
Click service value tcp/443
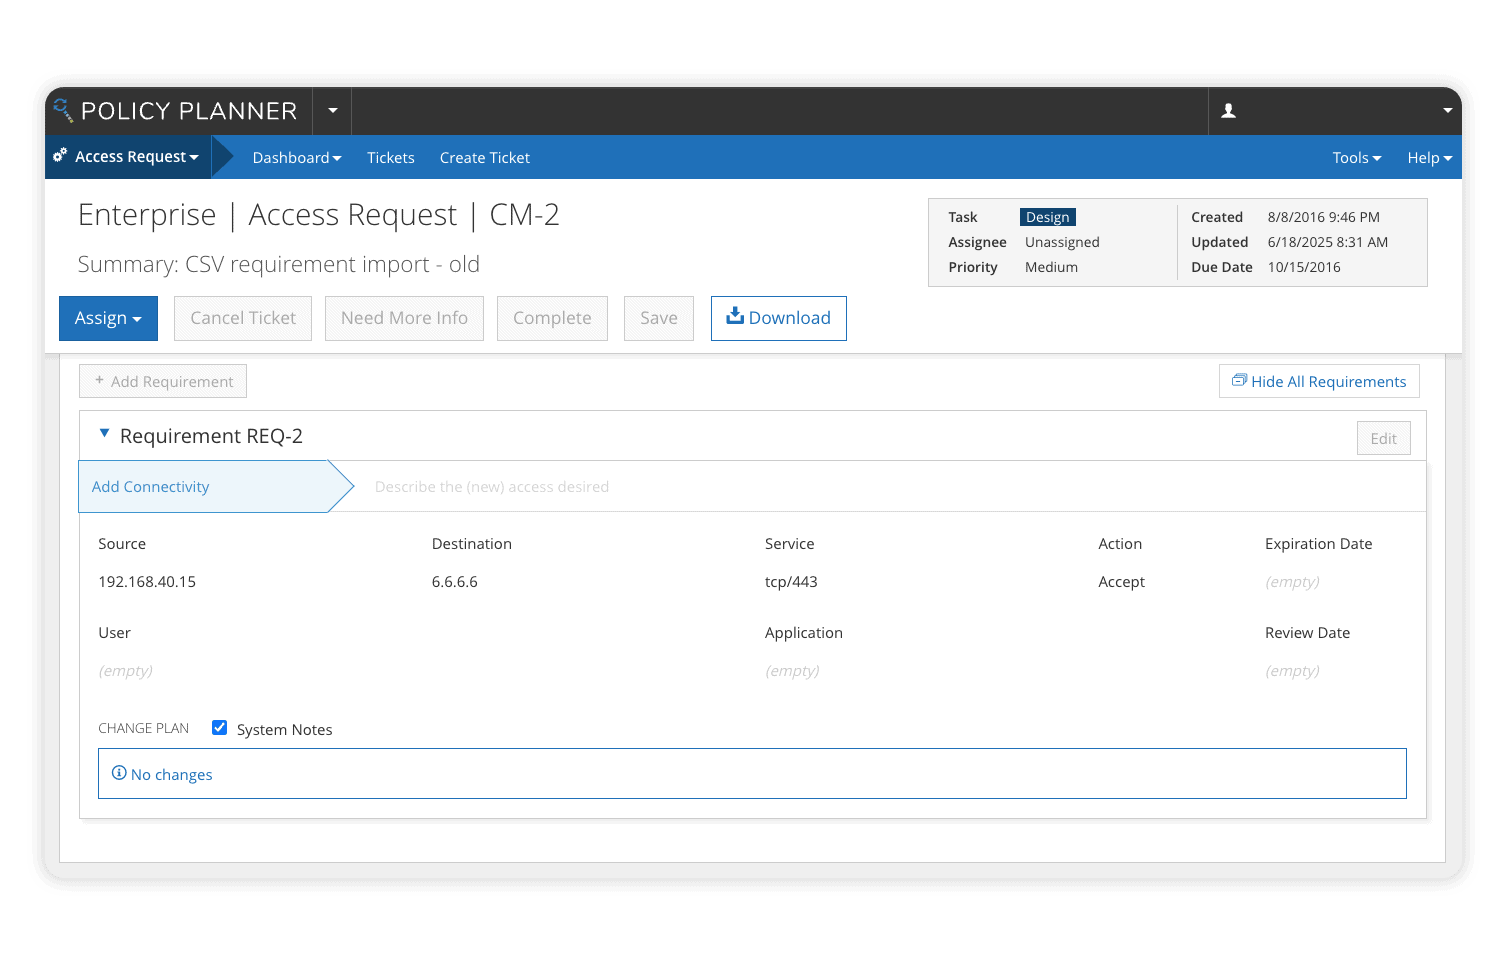tap(791, 582)
